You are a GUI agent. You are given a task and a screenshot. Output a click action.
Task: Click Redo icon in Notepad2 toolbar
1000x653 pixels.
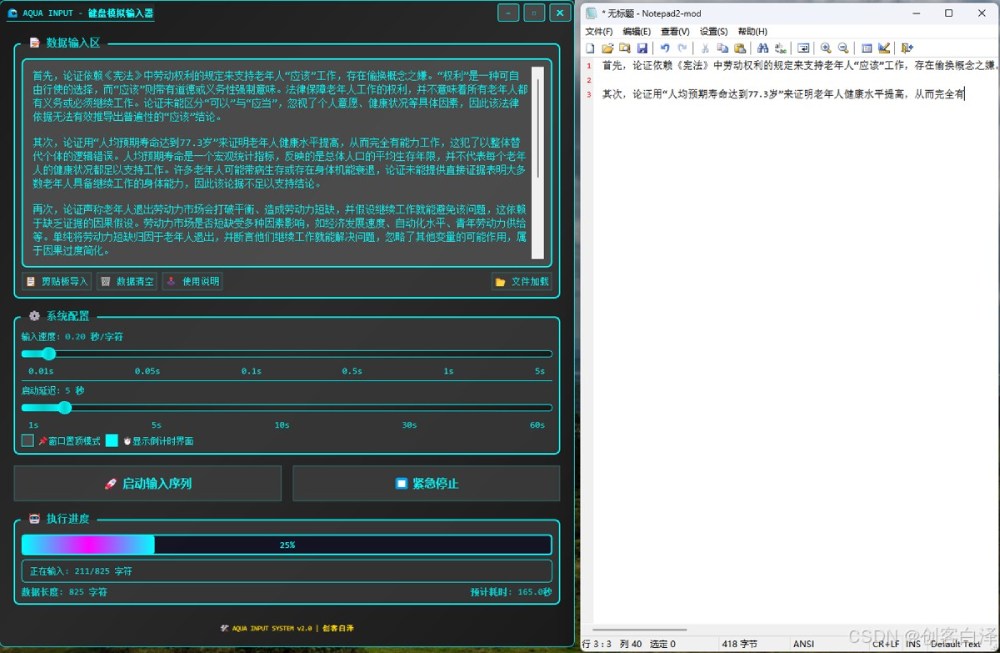pos(682,48)
